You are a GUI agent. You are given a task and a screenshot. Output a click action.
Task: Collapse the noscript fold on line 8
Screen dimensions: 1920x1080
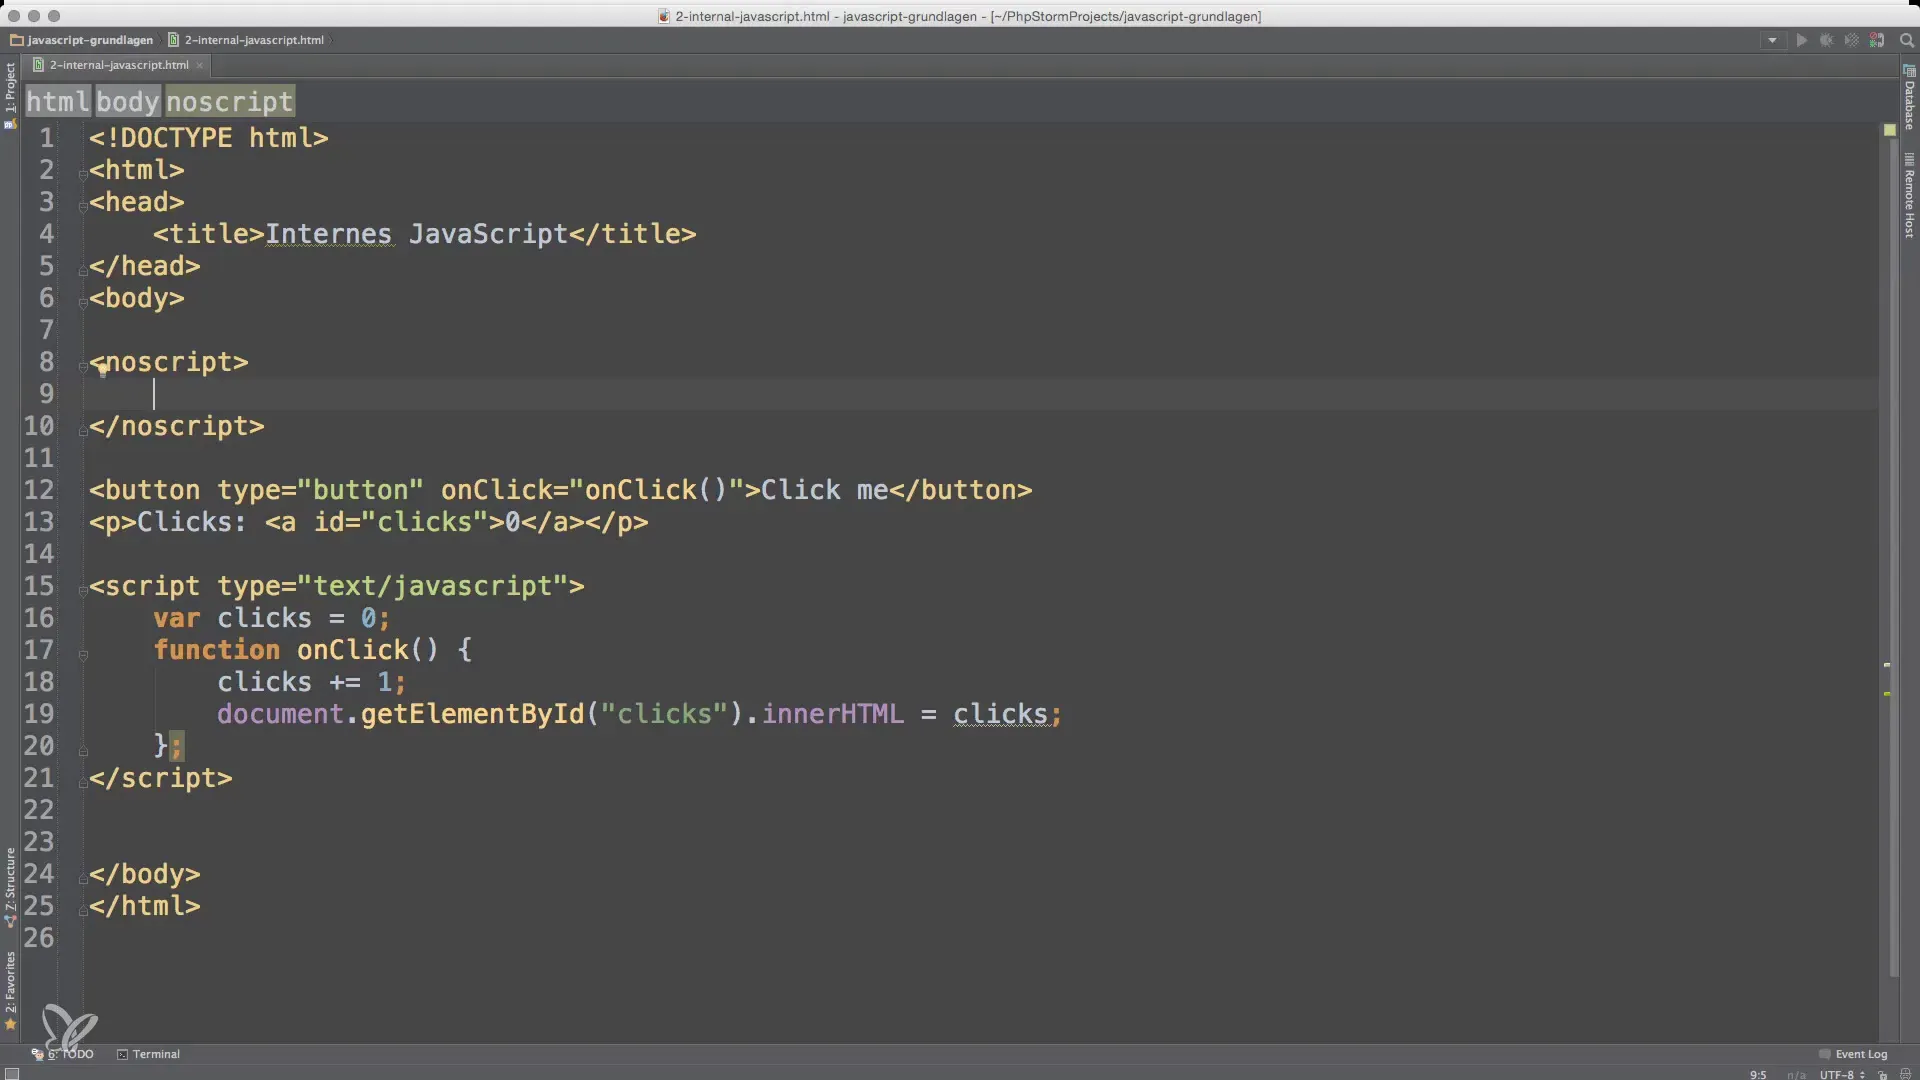pyautogui.click(x=83, y=366)
